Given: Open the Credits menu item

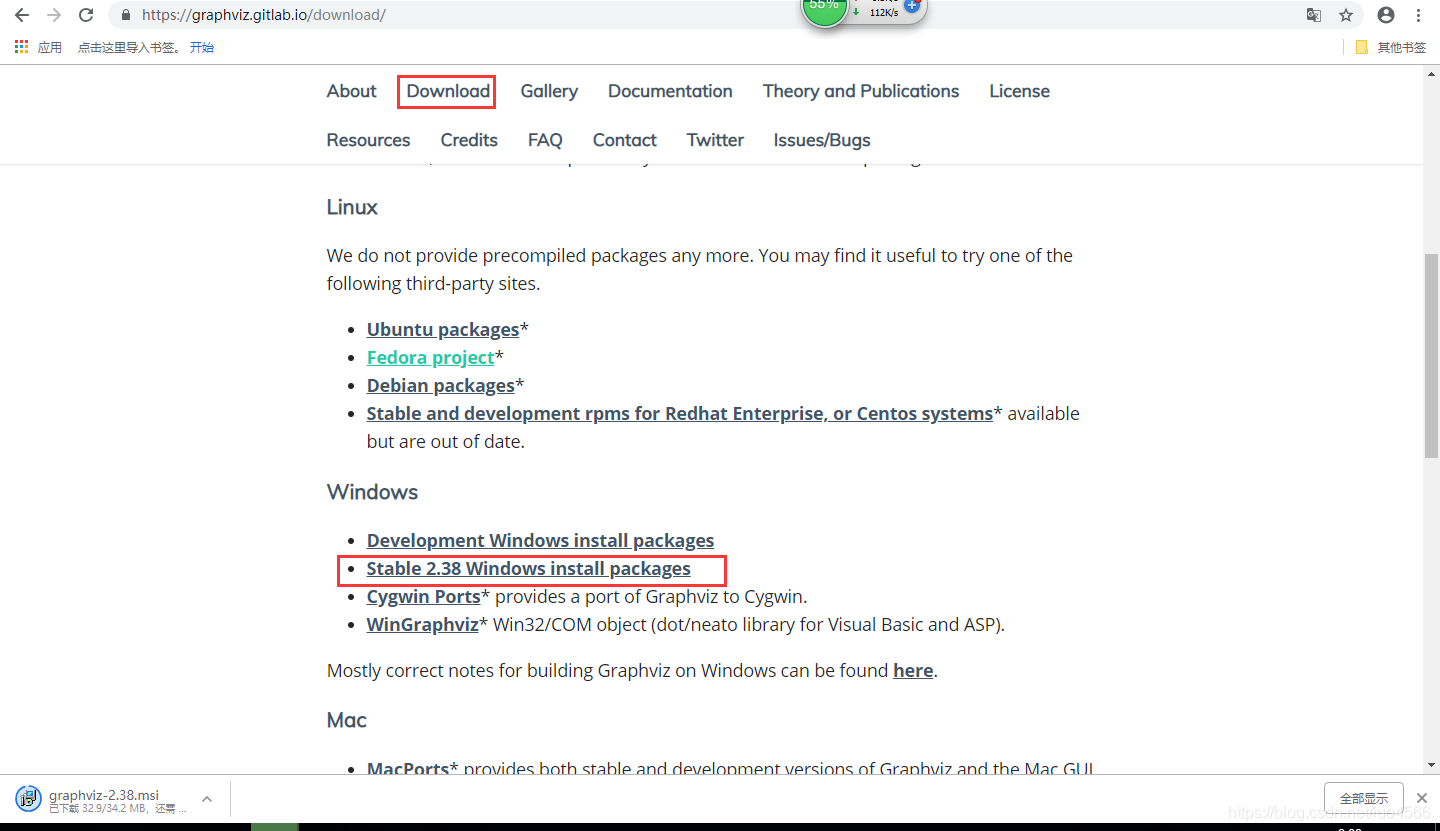Looking at the screenshot, I should [x=469, y=140].
